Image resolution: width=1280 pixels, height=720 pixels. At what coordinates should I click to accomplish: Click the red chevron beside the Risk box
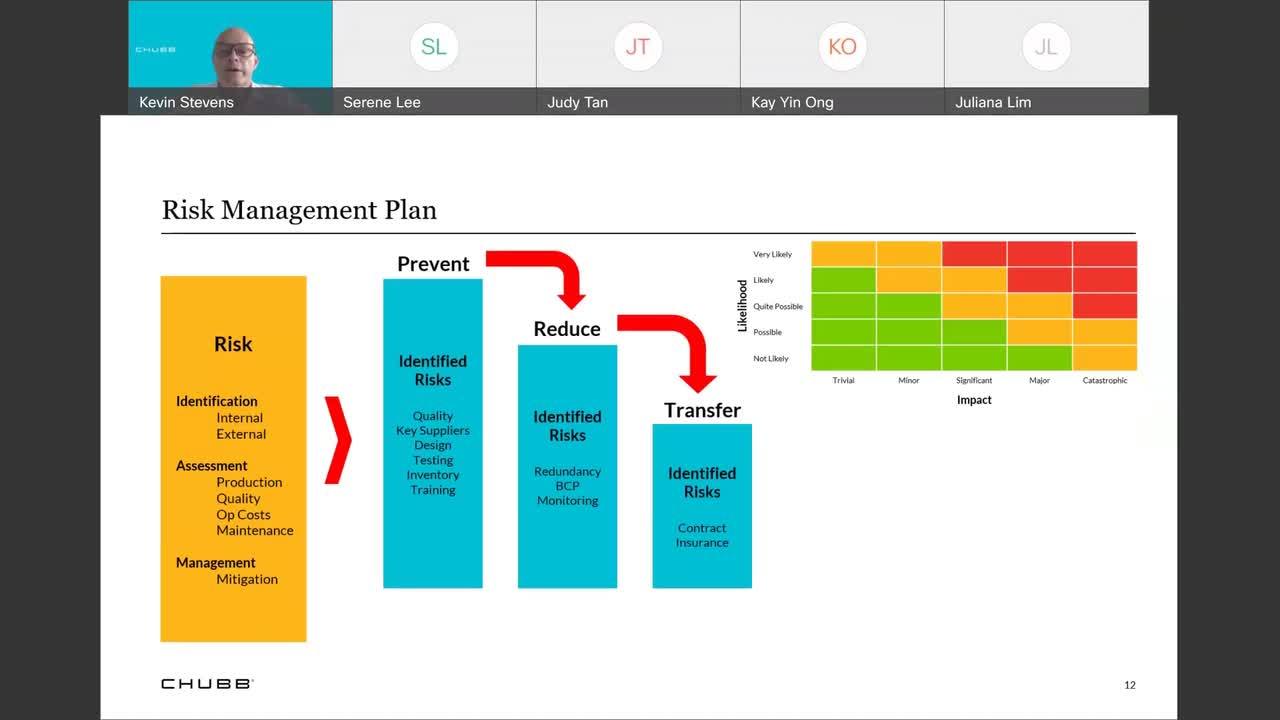pyautogui.click(x=339, y=440)
